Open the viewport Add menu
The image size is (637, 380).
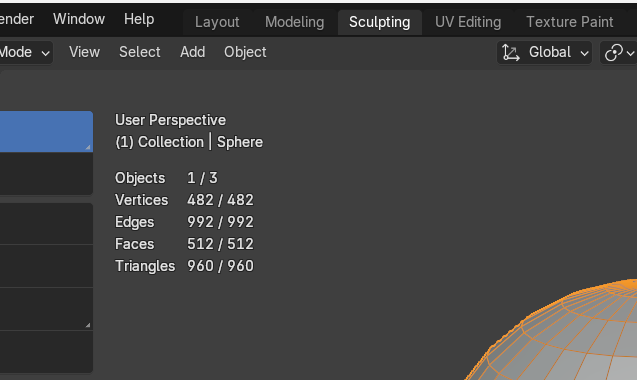tap(193, 52)
